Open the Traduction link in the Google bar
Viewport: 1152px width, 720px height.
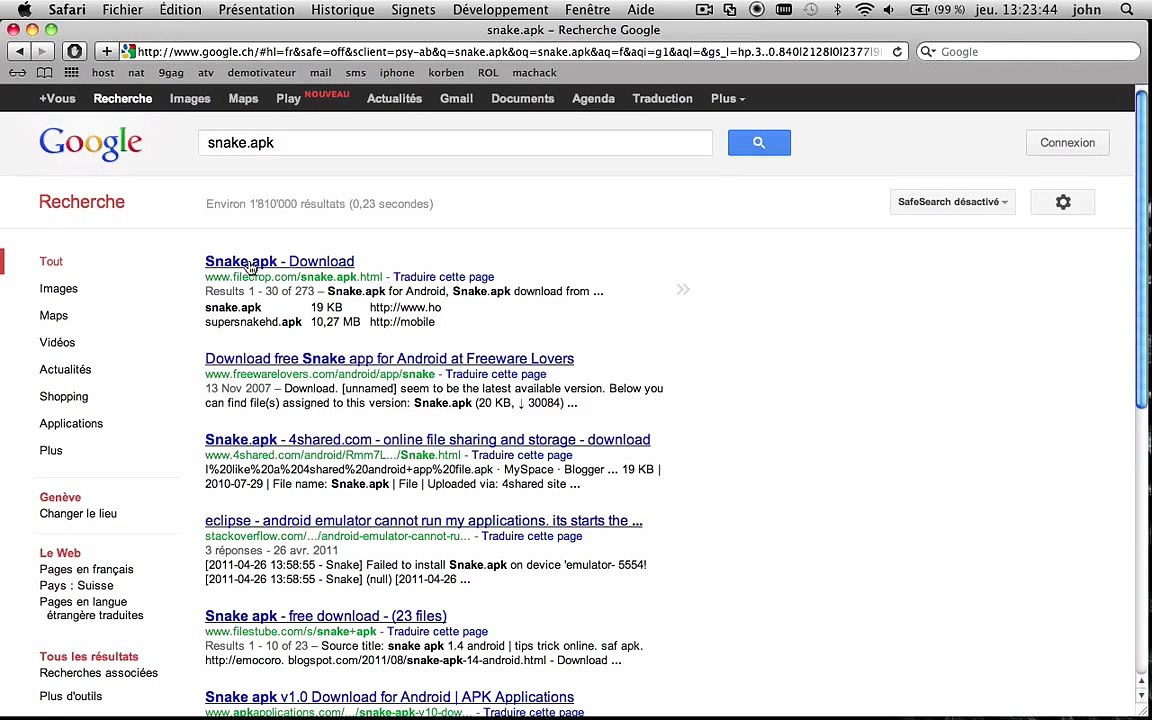coord(662,98)
